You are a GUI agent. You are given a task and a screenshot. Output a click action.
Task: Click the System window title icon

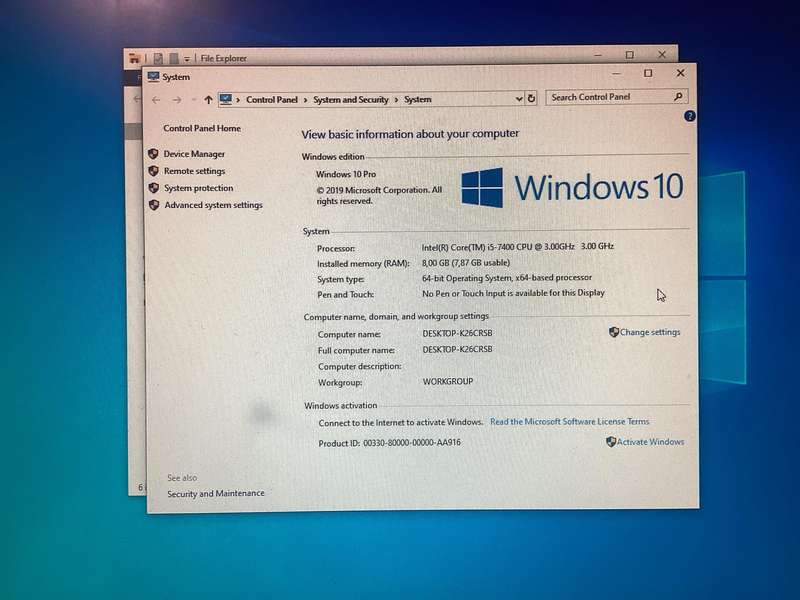click(x=153, y=77)
